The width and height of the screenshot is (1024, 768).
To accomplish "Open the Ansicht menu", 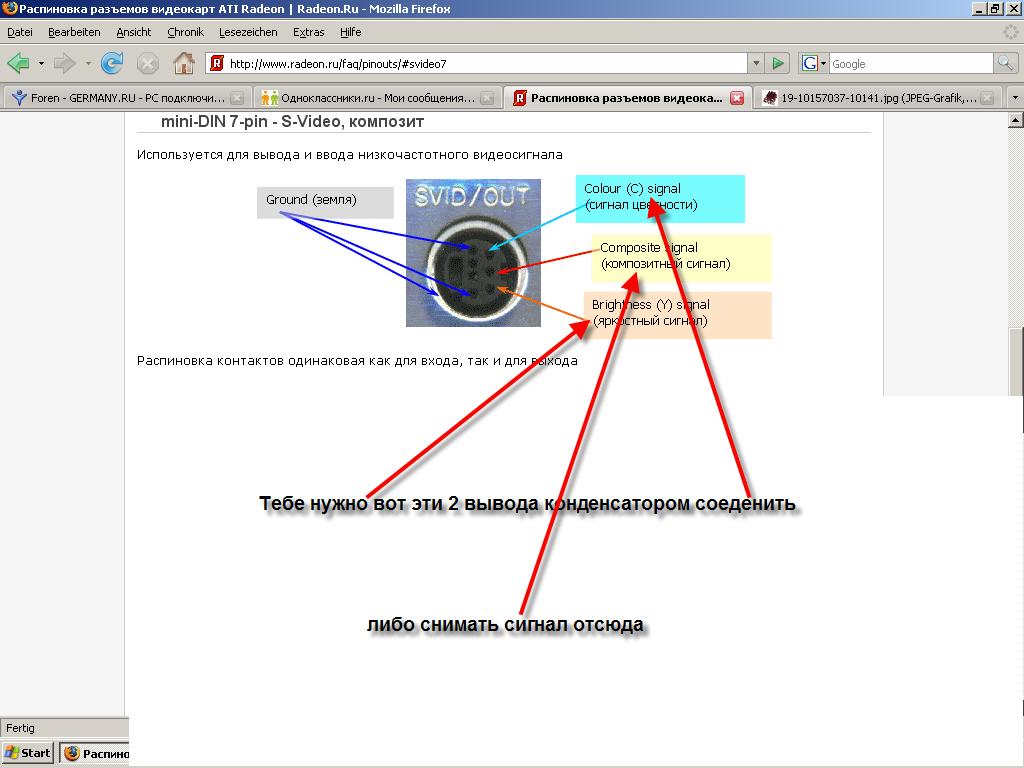I will tap(133, 32).
